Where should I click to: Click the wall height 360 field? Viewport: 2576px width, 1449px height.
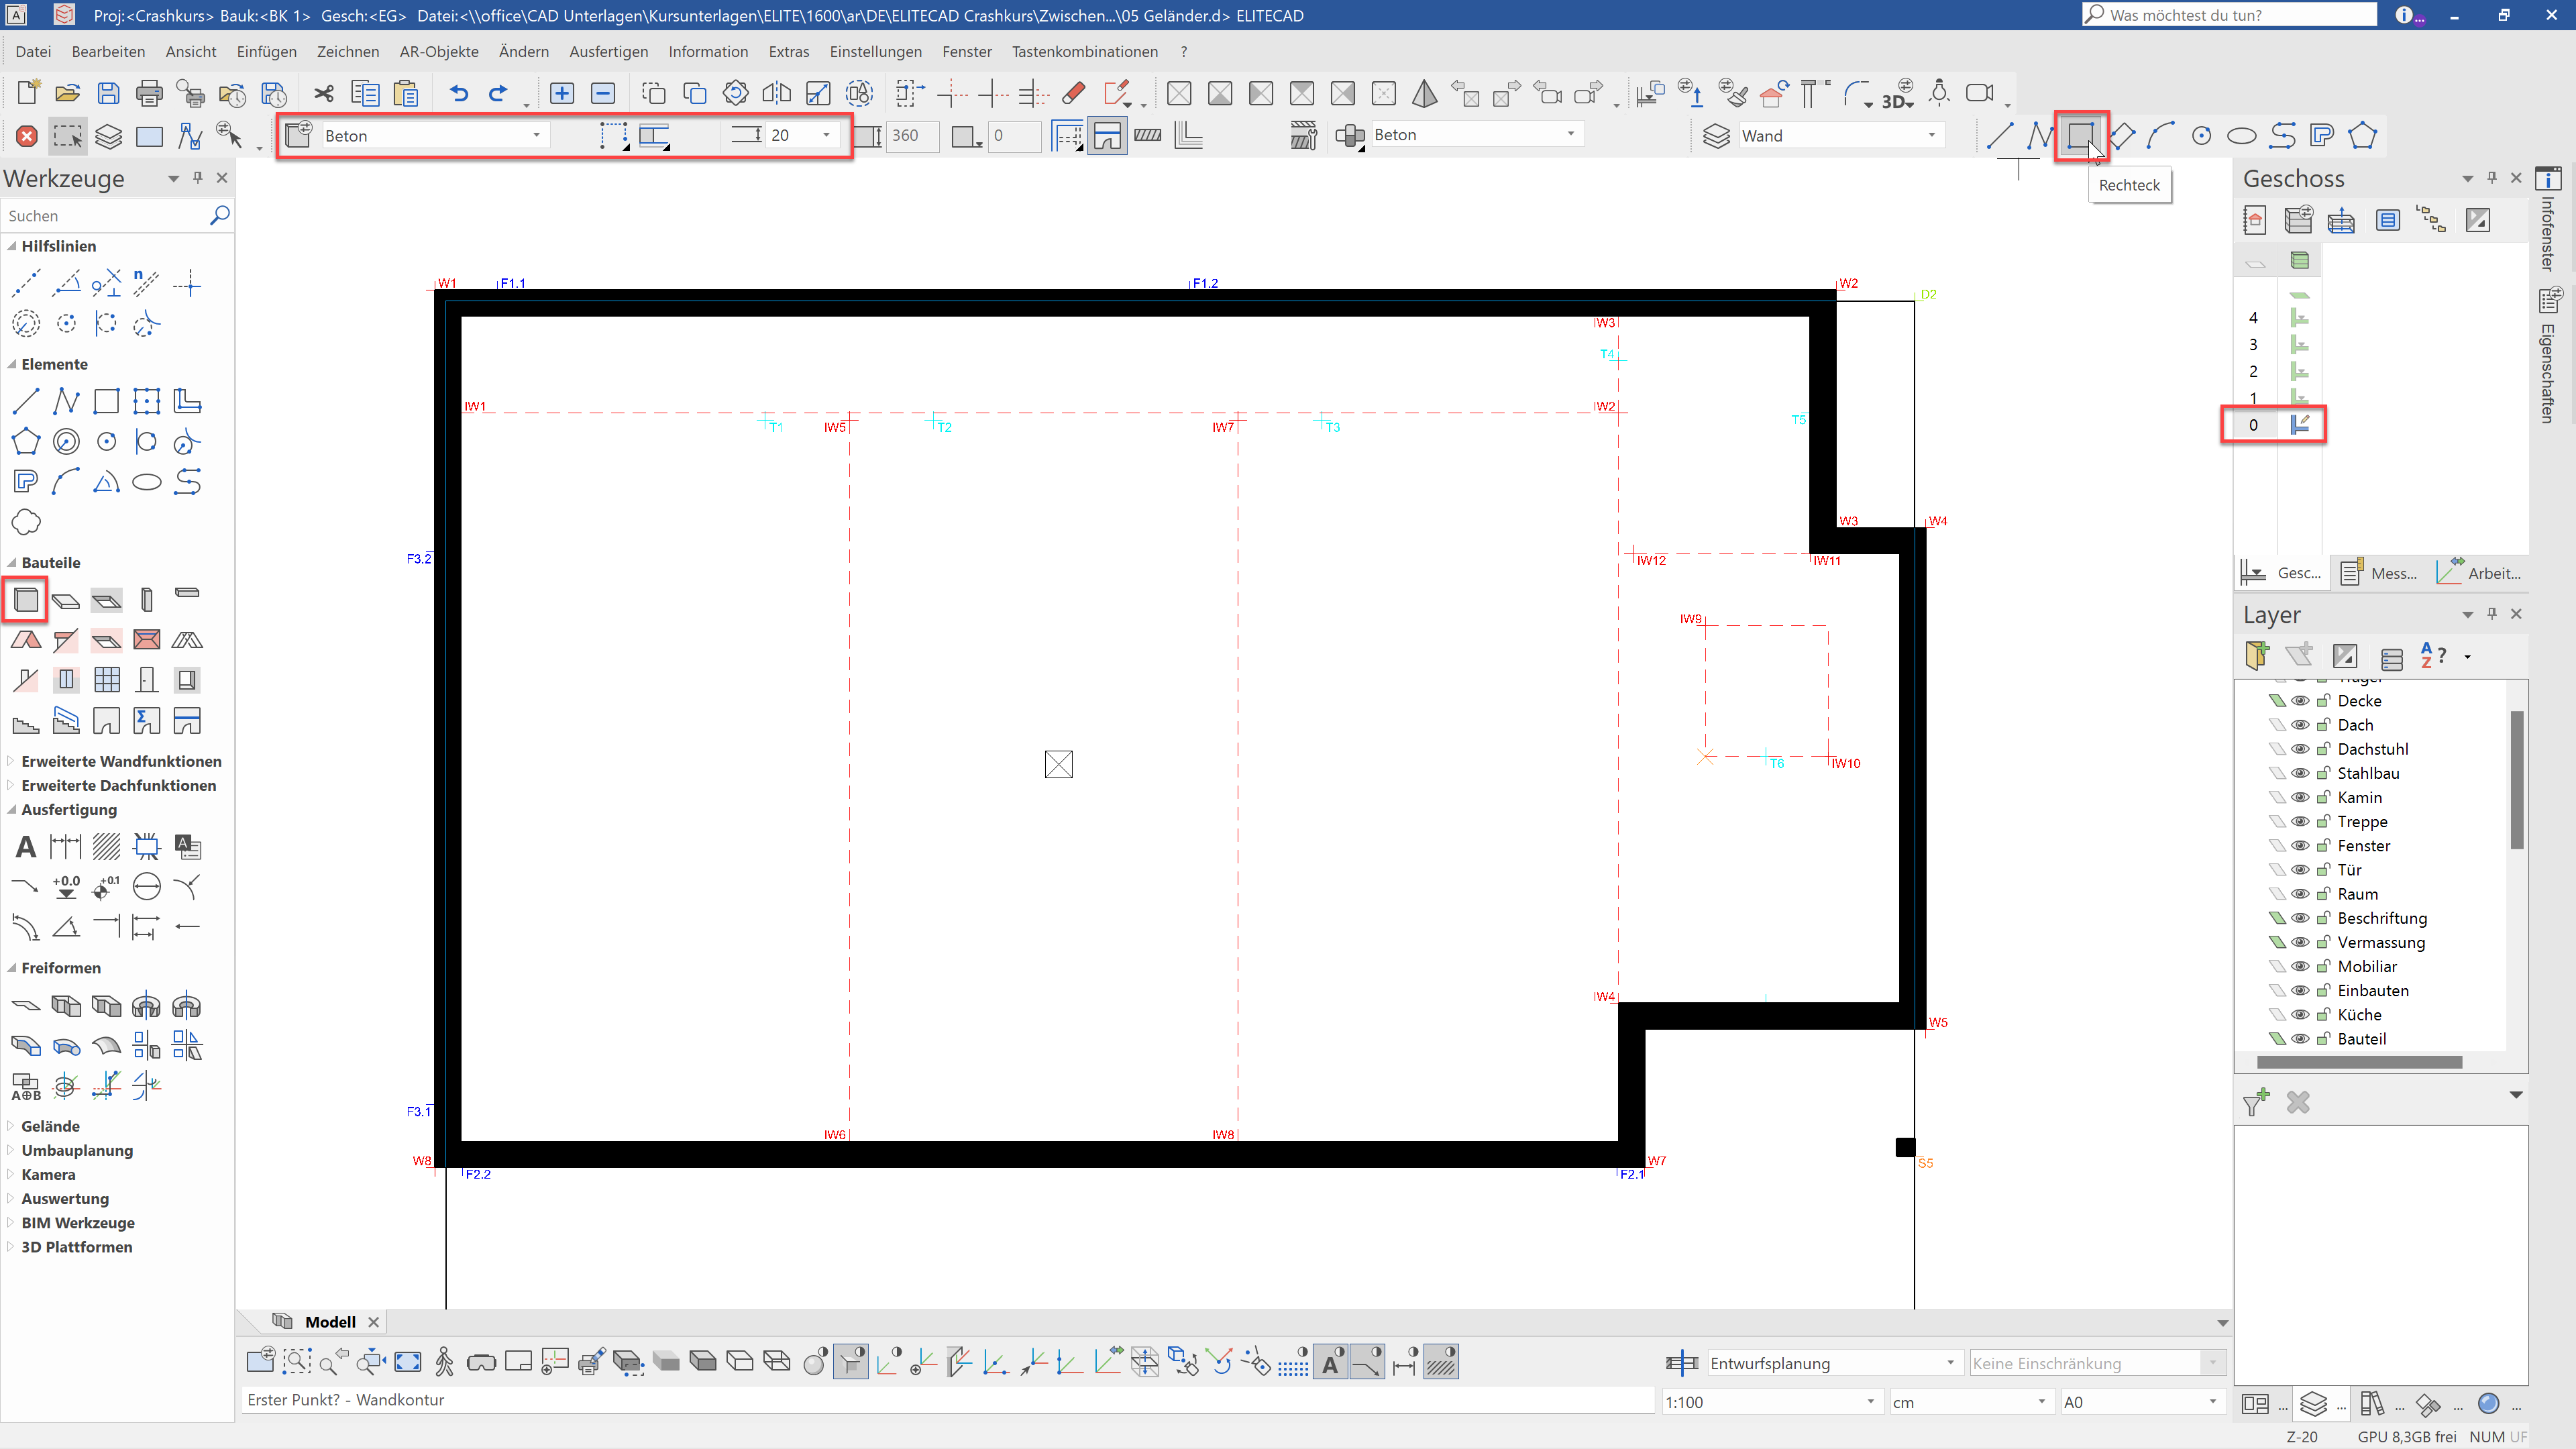[913, 136]
